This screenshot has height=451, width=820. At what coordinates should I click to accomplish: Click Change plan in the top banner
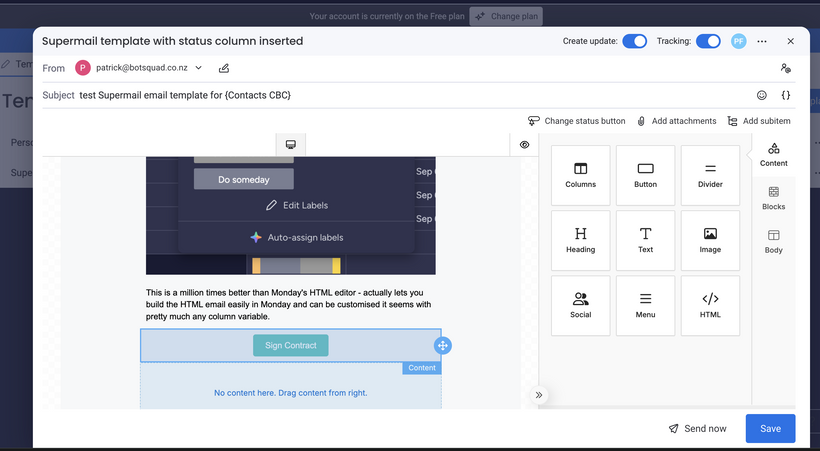[x=506, y=16]
